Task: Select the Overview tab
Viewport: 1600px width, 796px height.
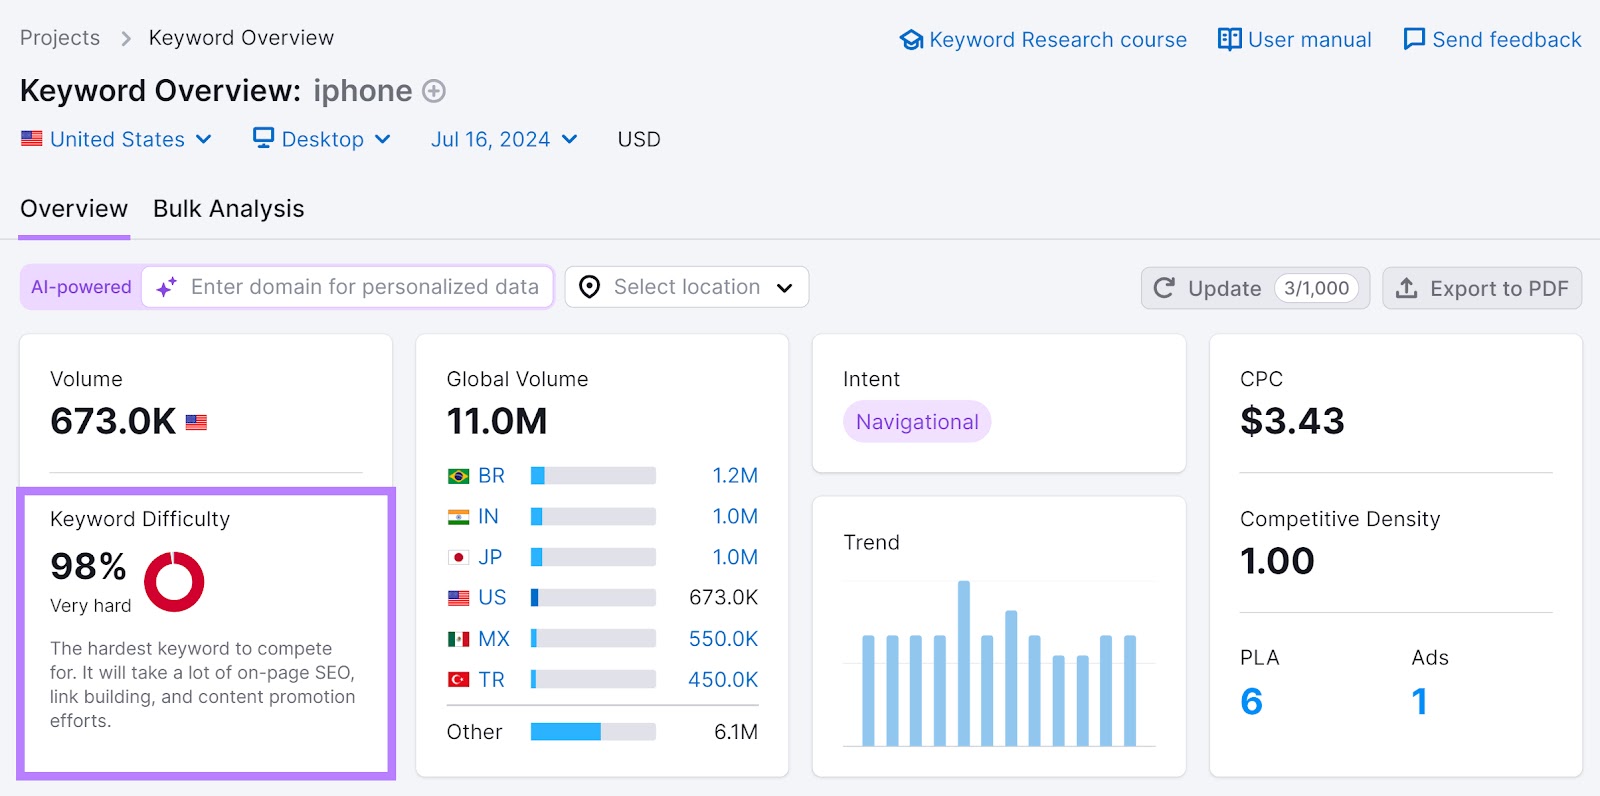Action: [74, 209]
